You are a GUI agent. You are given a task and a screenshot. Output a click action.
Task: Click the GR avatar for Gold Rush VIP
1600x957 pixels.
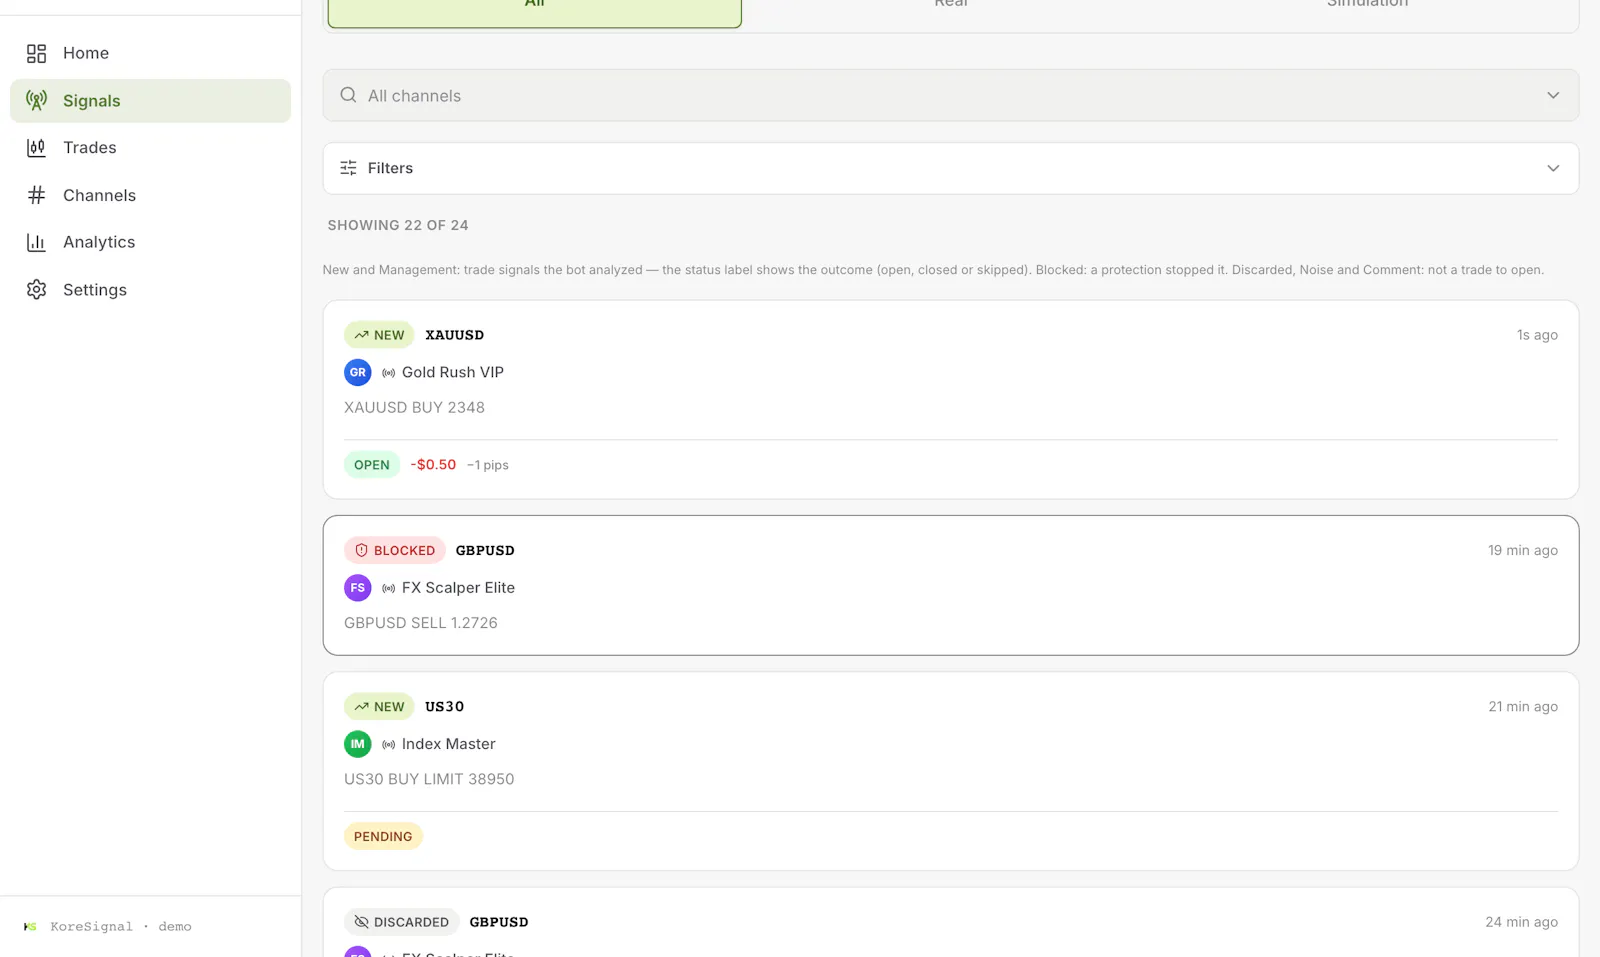[358, 372]
